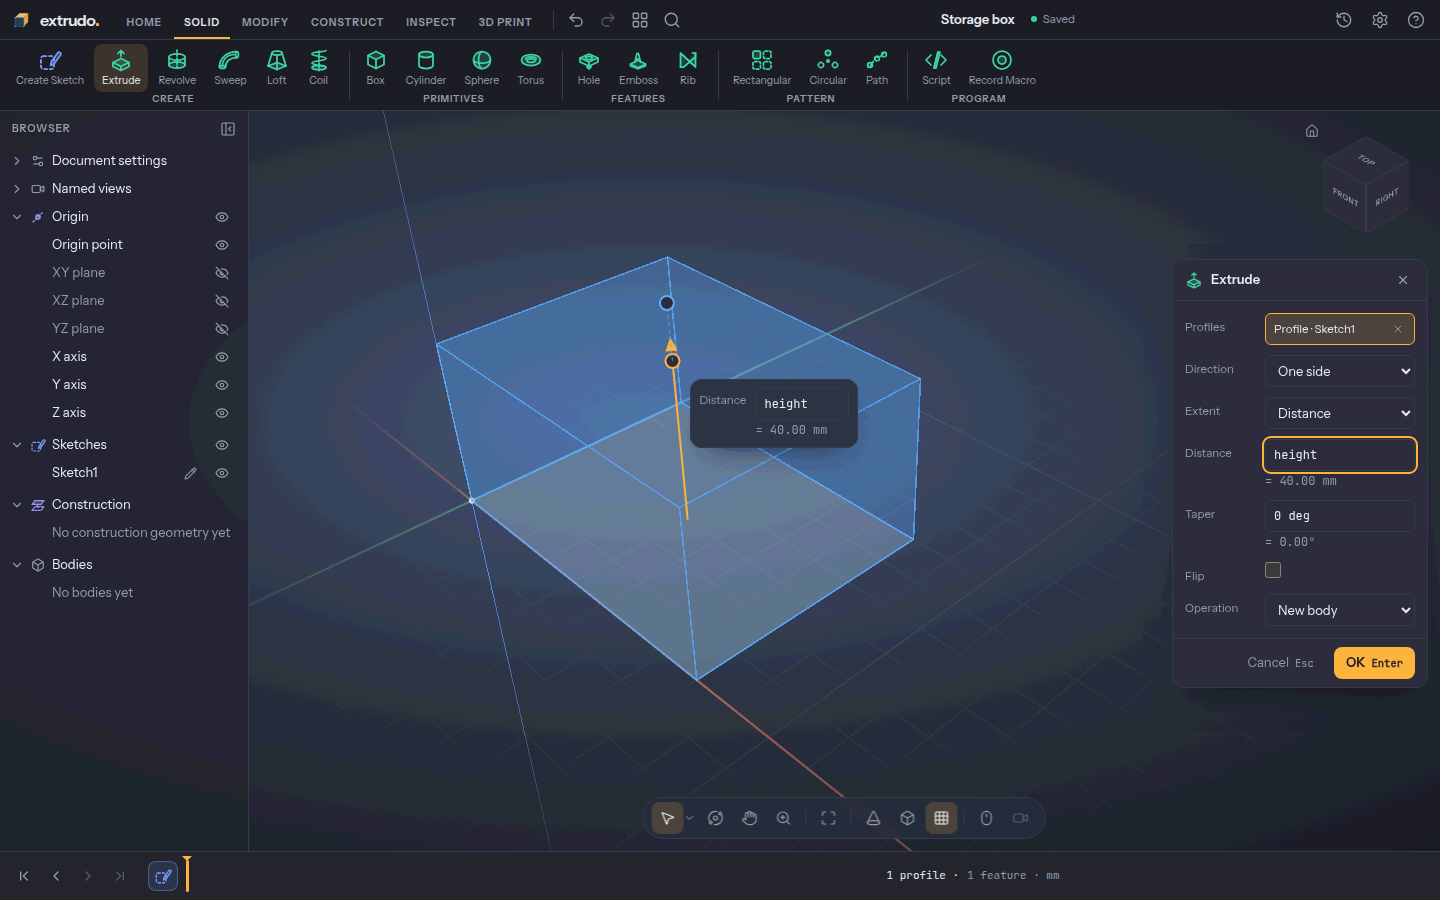The width and height of the screenshot is (1440, 900).
Task: Switch to the INSPECT tab
Action: click(x=431, y=21)
